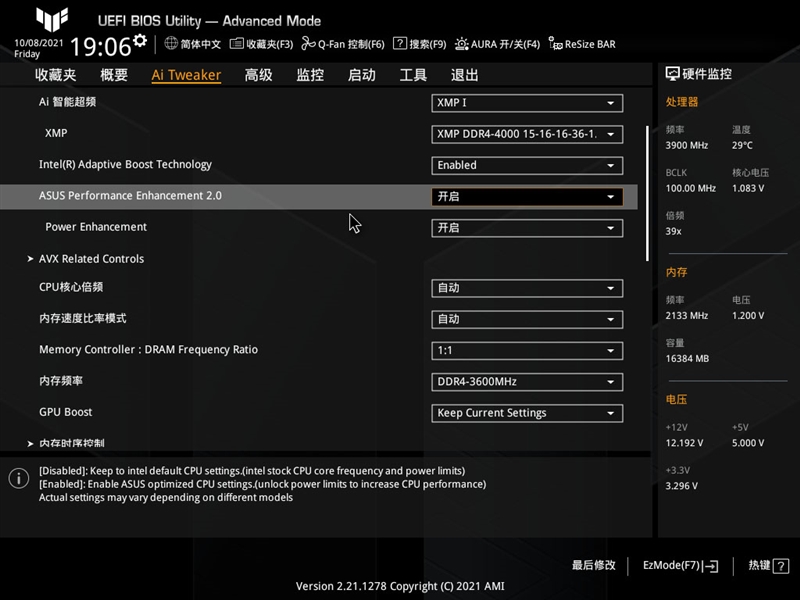This screenshot has width=800, height=600.
Task: Click the 热键 question mark icon
Action: pyautogui.click(x=781, y=566)
